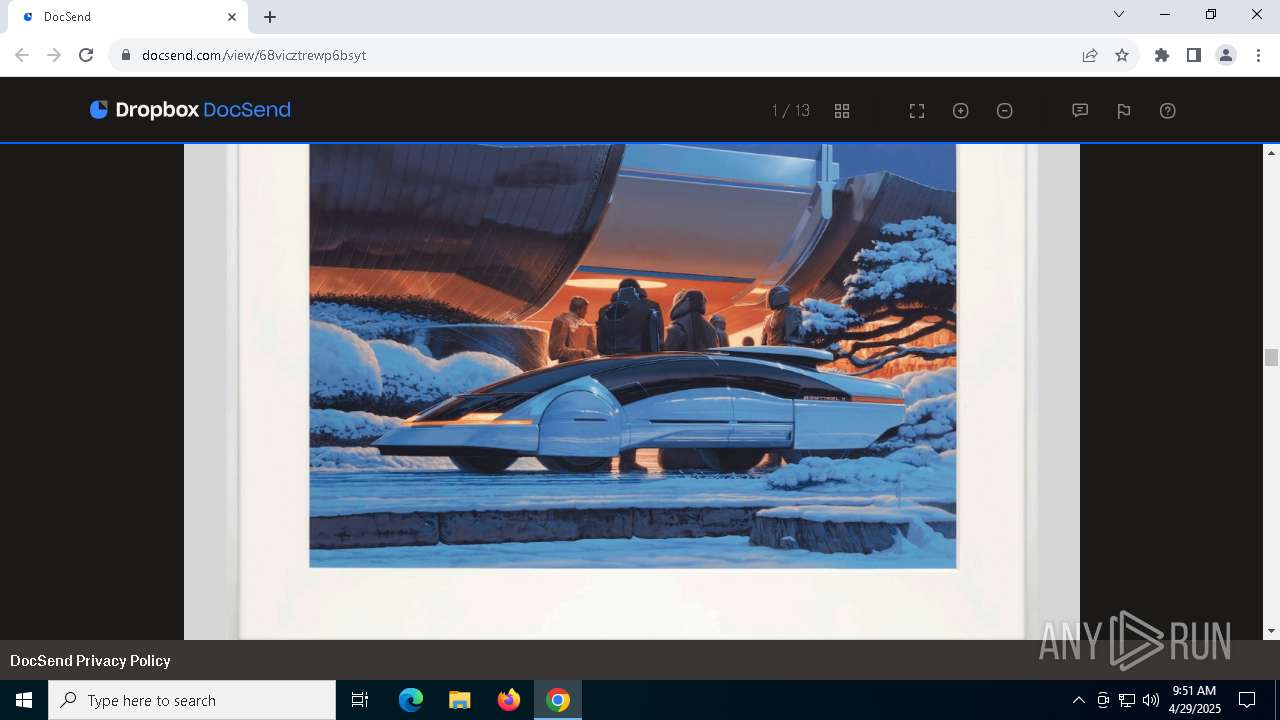Reload the DocSend page

point(86,55)
